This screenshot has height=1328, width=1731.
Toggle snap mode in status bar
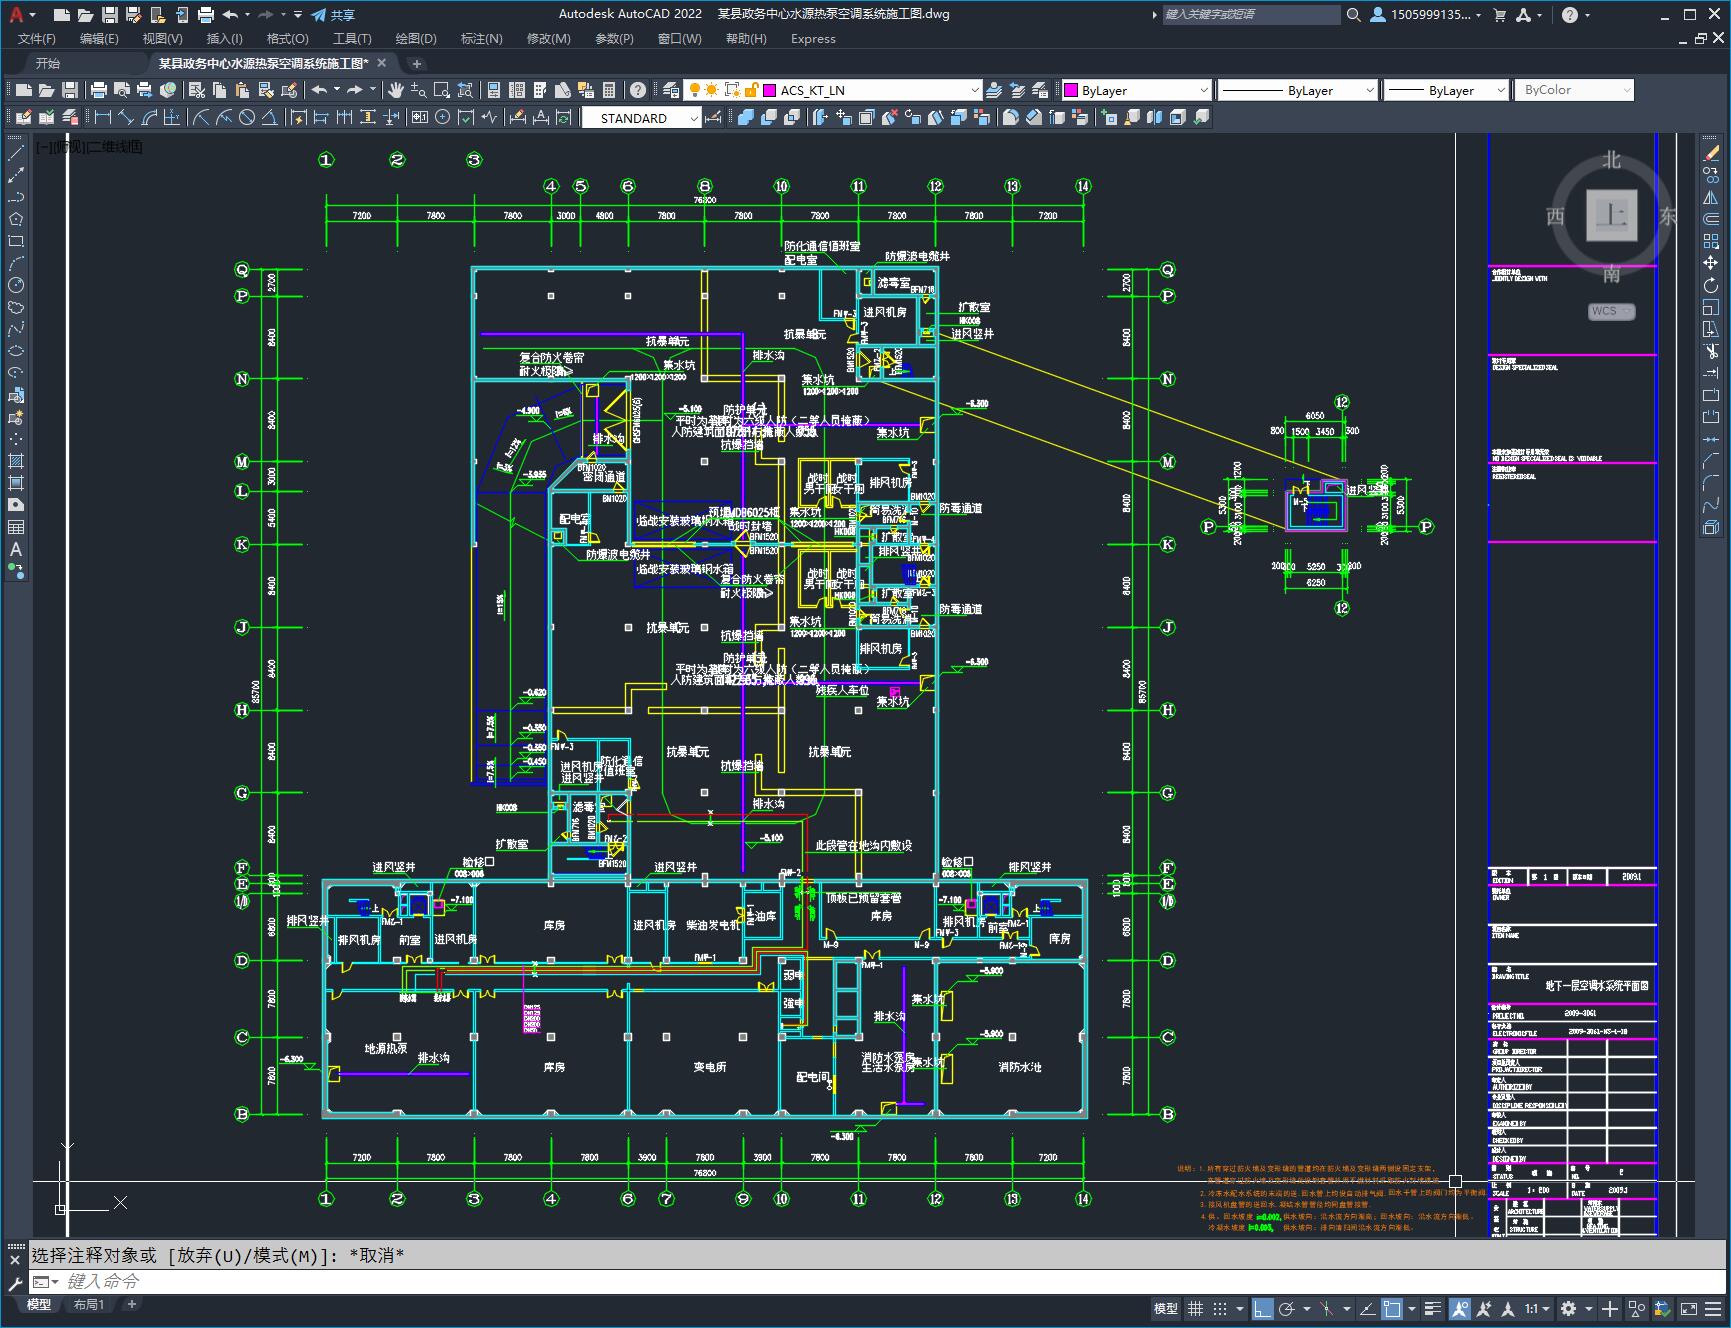(x=1219, y=1308)
